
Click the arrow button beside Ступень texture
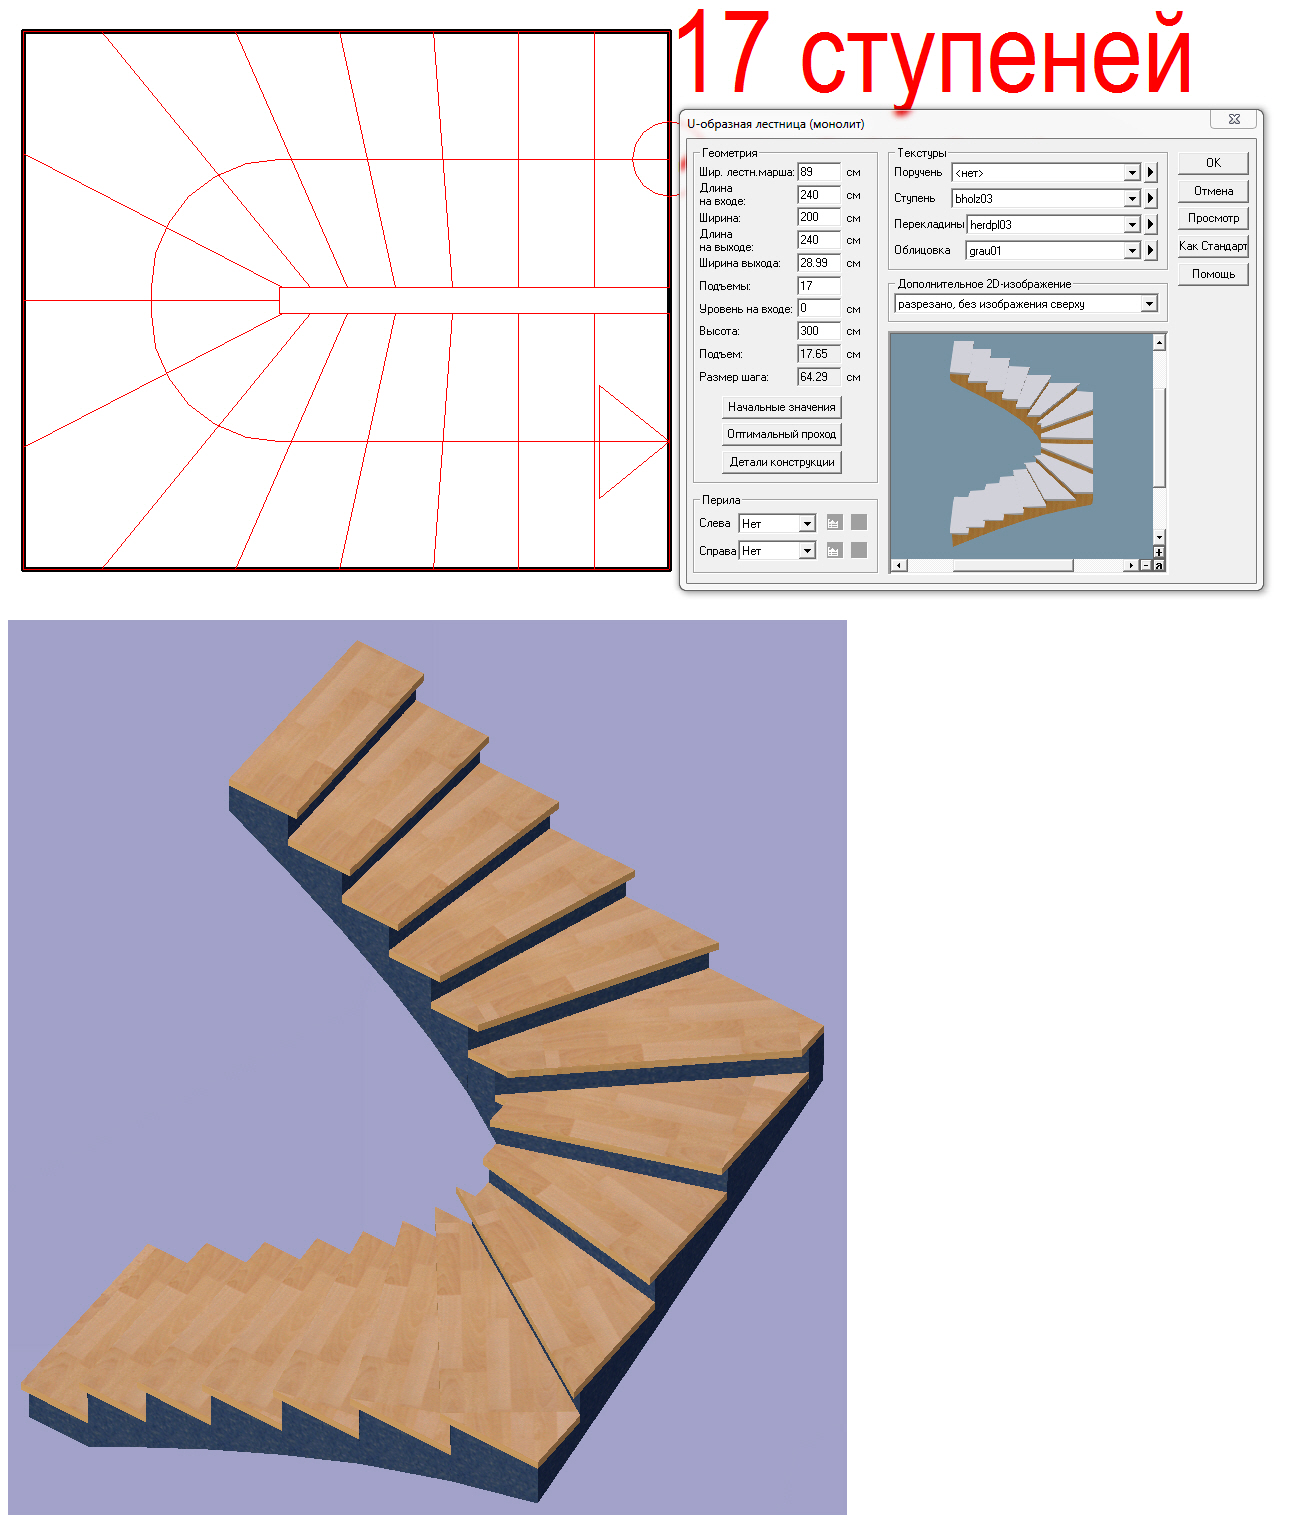[x=1150, y=198]
